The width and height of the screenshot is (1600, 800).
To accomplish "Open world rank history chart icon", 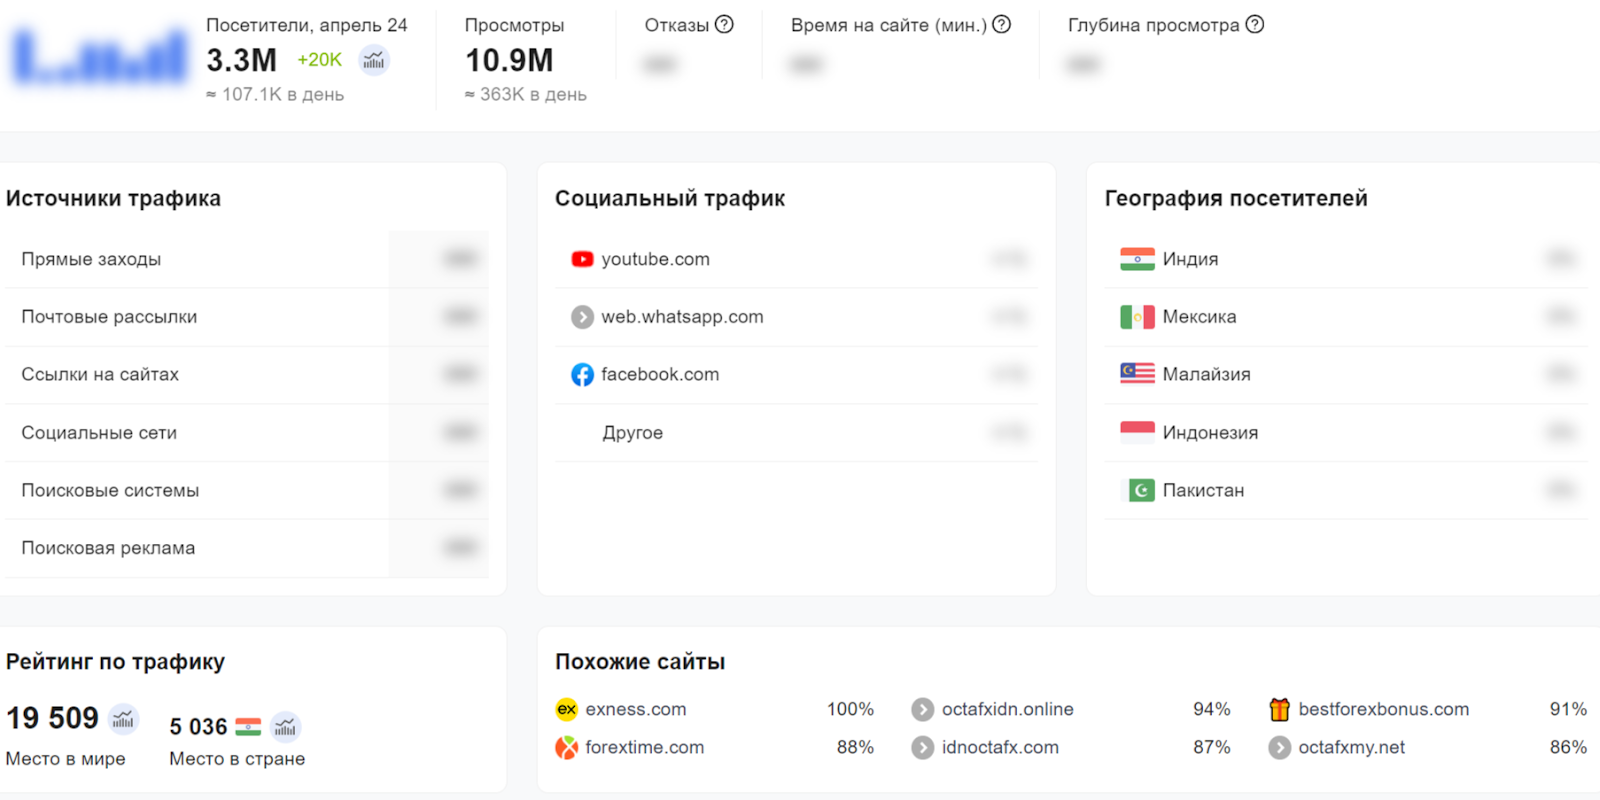I will click(x=123, y=718).
